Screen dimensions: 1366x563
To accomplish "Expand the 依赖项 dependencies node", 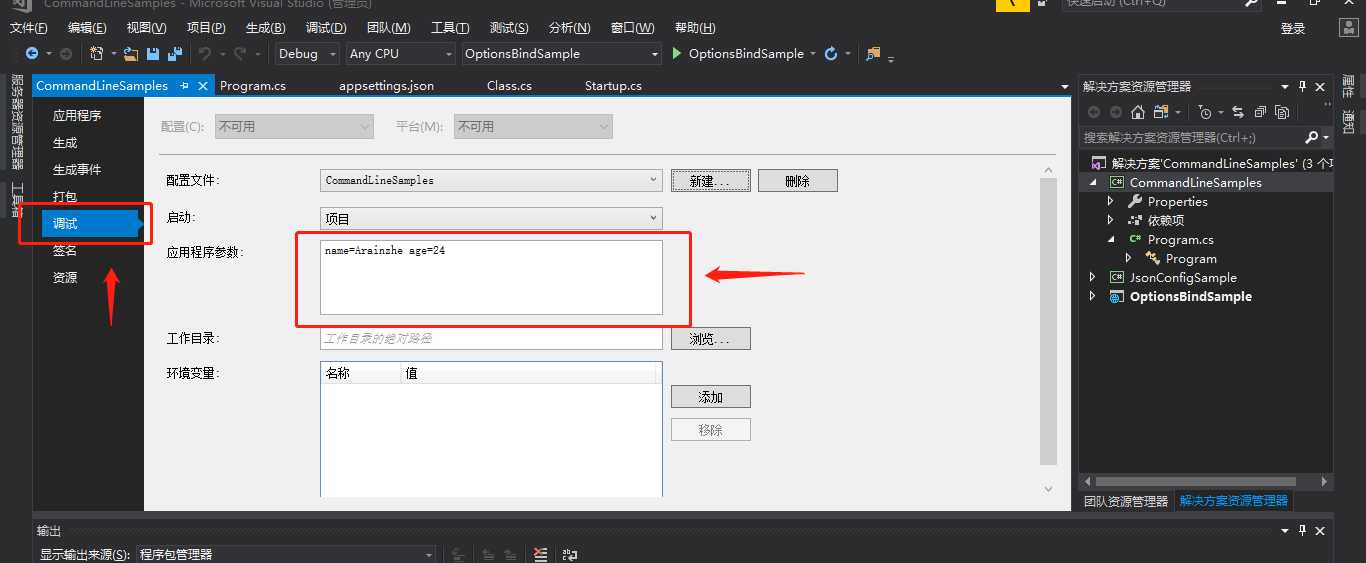I will tap(1111, 220).
